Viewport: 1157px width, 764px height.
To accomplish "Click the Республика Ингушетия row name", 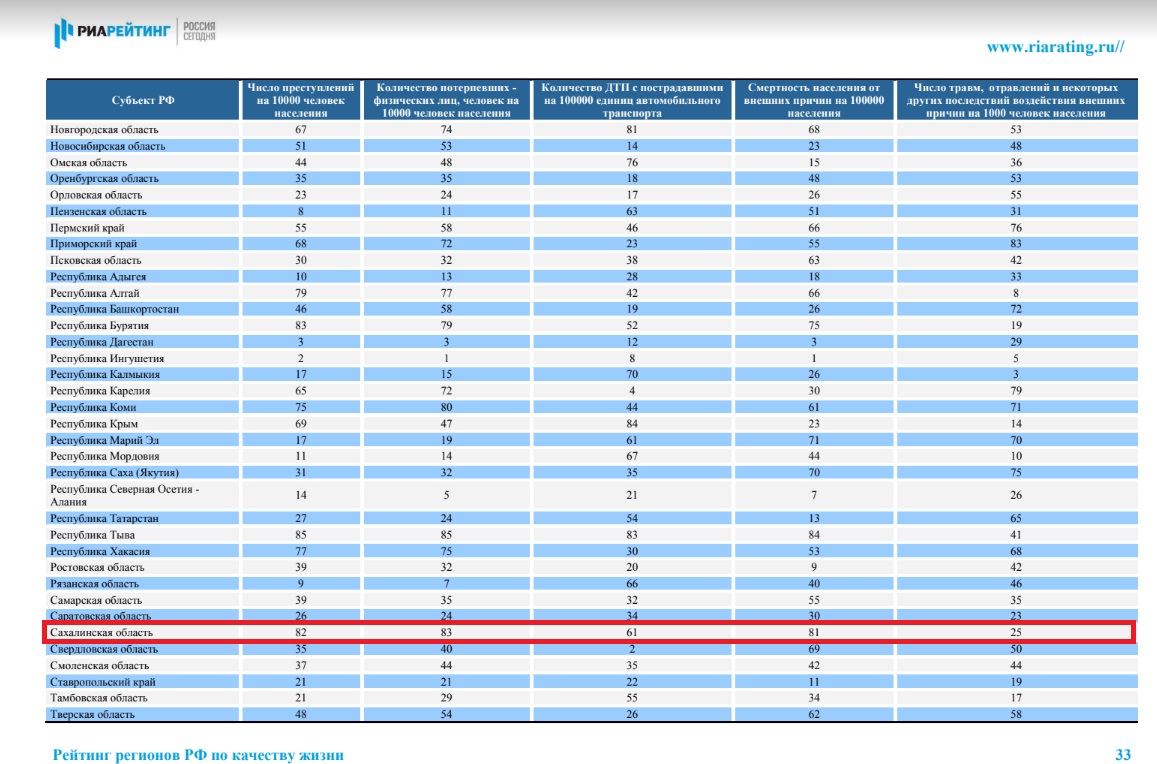I will pyautogui.click(x=108, y=358).
